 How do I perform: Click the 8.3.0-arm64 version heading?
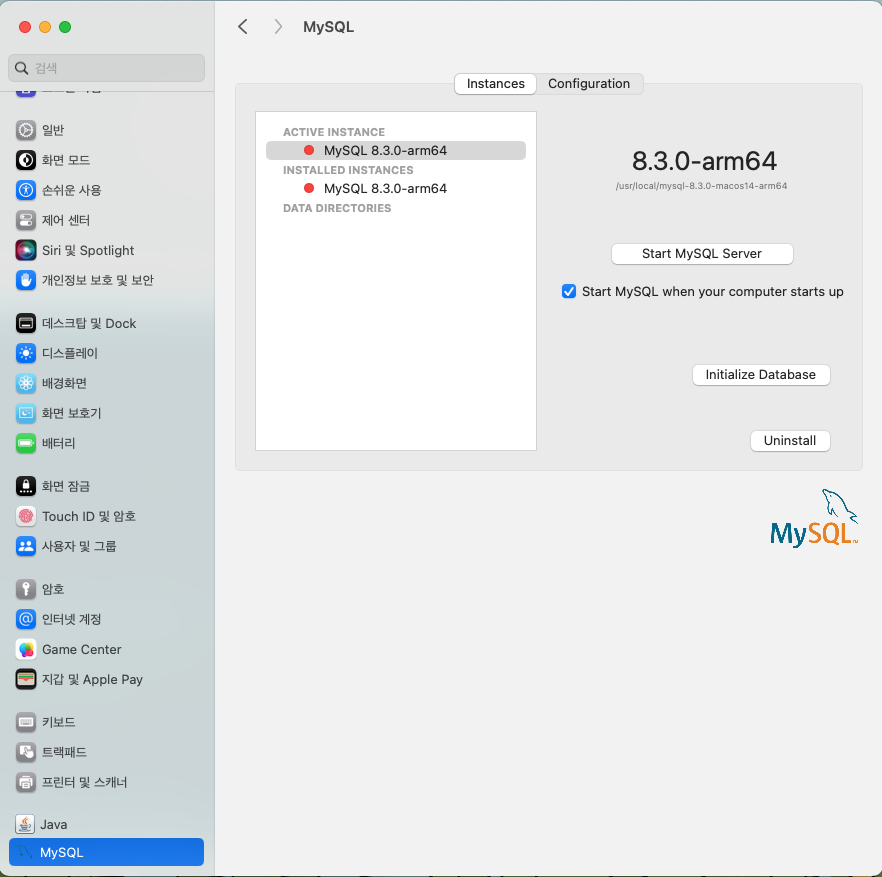pyautogui.click(x=704, y=161)
